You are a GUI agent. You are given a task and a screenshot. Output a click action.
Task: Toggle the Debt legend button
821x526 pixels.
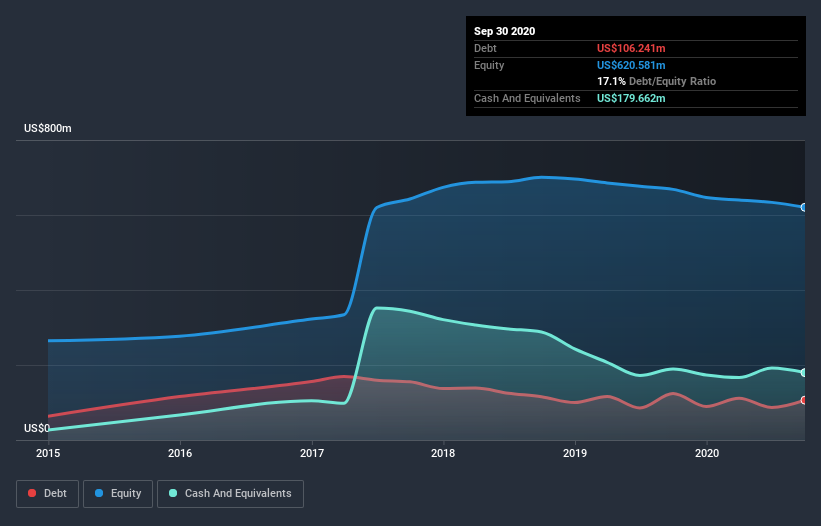[47, 494]
